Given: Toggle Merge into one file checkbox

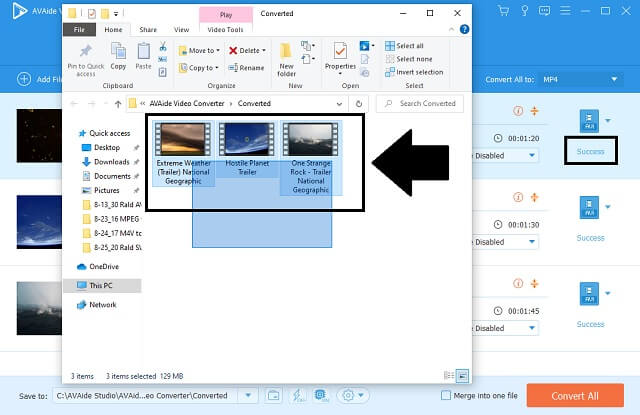Looking at the screenshot, I should [x=446, y=395].
